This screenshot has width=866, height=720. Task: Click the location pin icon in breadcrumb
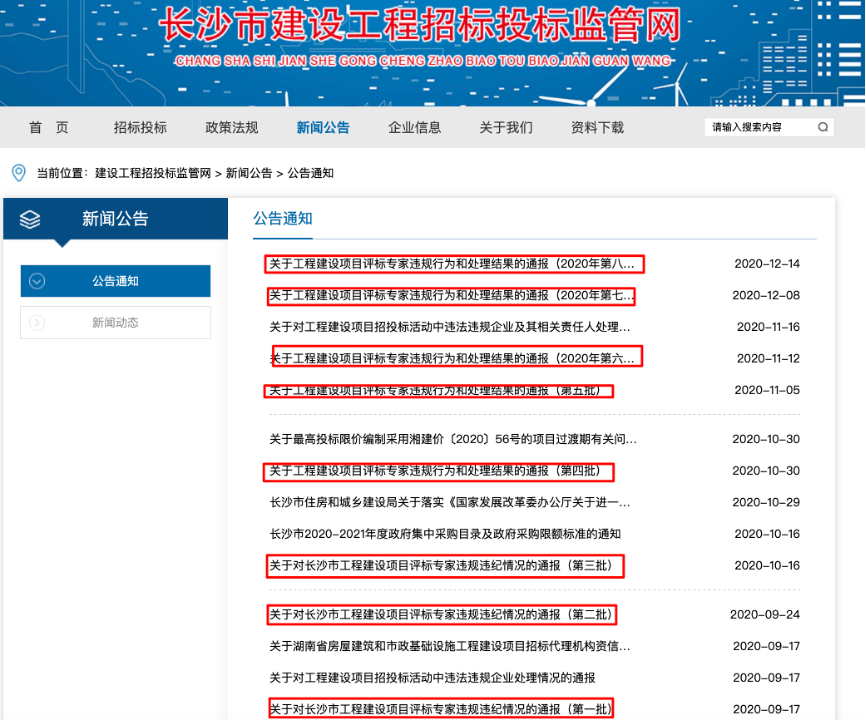(x=16, y=170)
